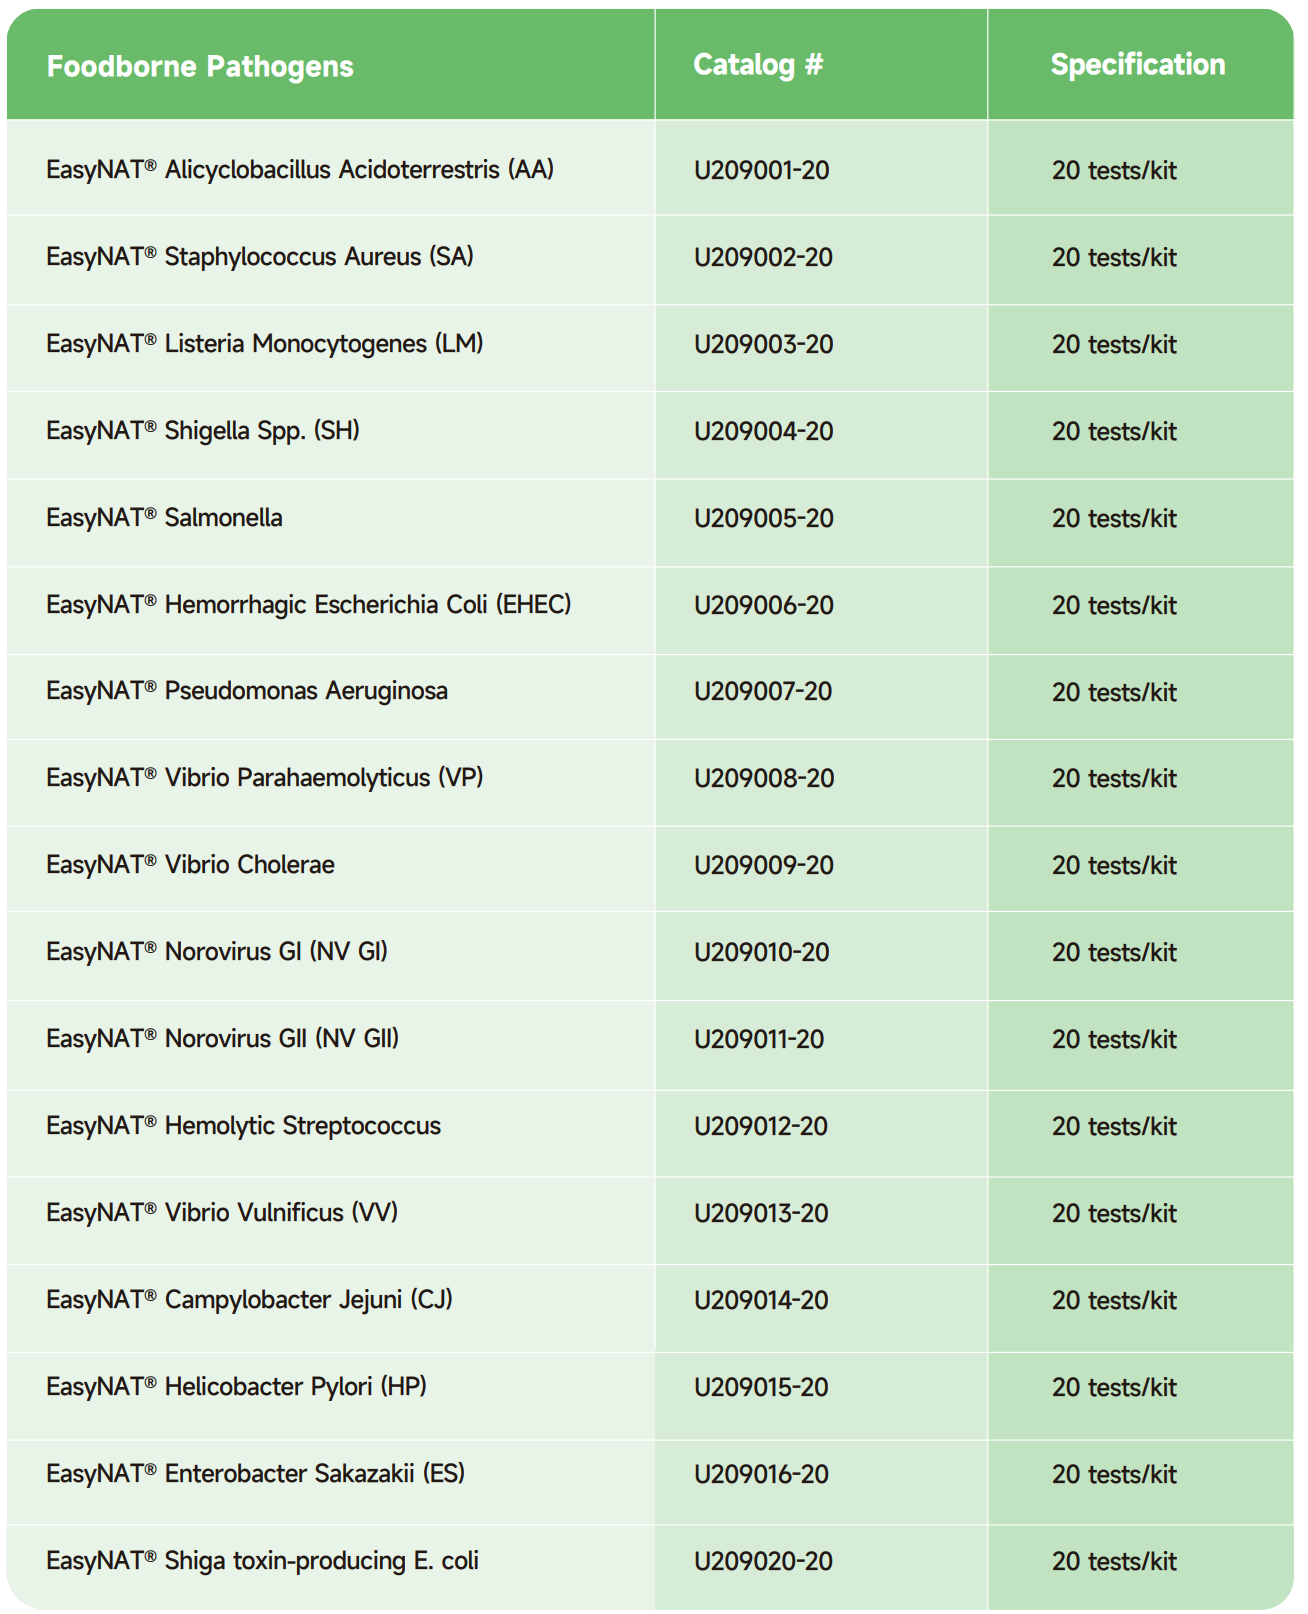The height and width of the screenshot is (1614, 1308).
Task: Click EasyNAT Shiga toxin-producing E. coli
Action: pos(263,1561)
